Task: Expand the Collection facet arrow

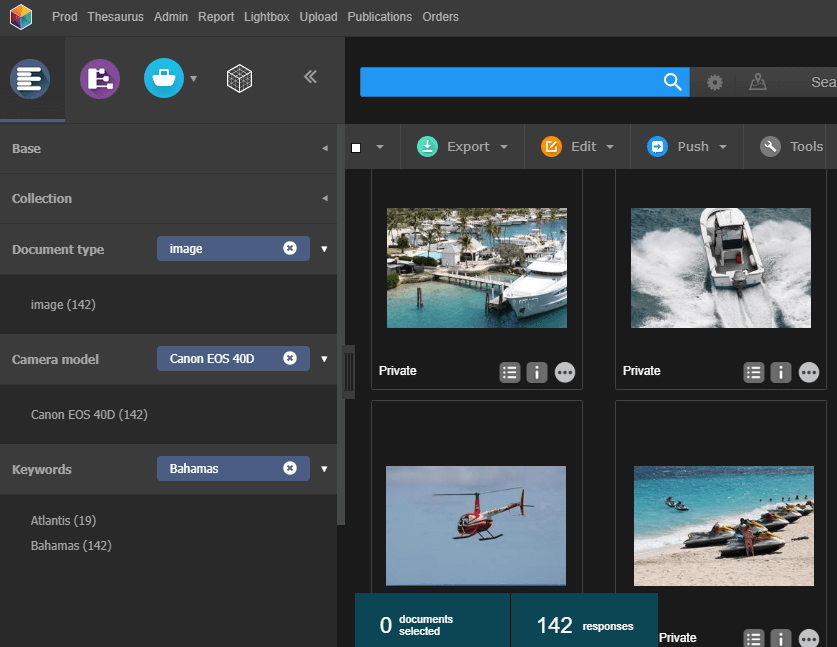Action: (325, 198)
